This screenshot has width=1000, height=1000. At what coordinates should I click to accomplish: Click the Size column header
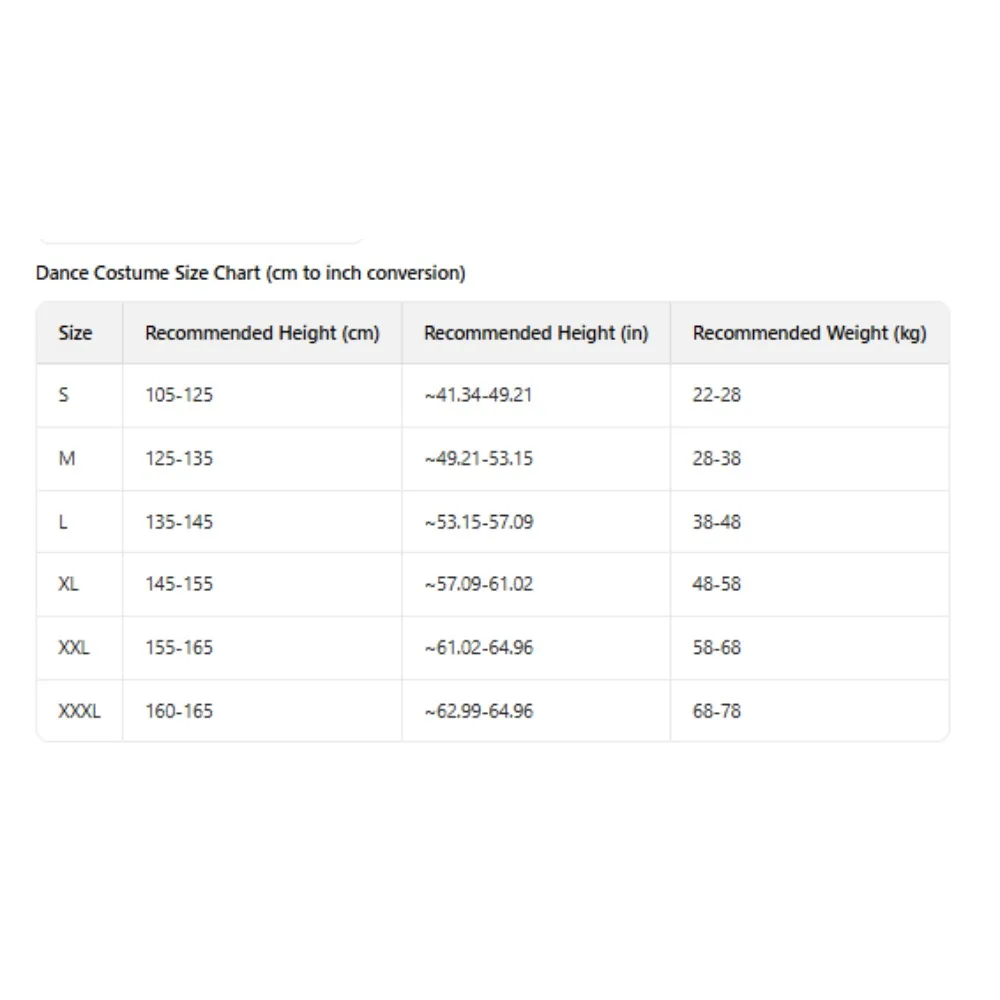[x=75, y=333]
